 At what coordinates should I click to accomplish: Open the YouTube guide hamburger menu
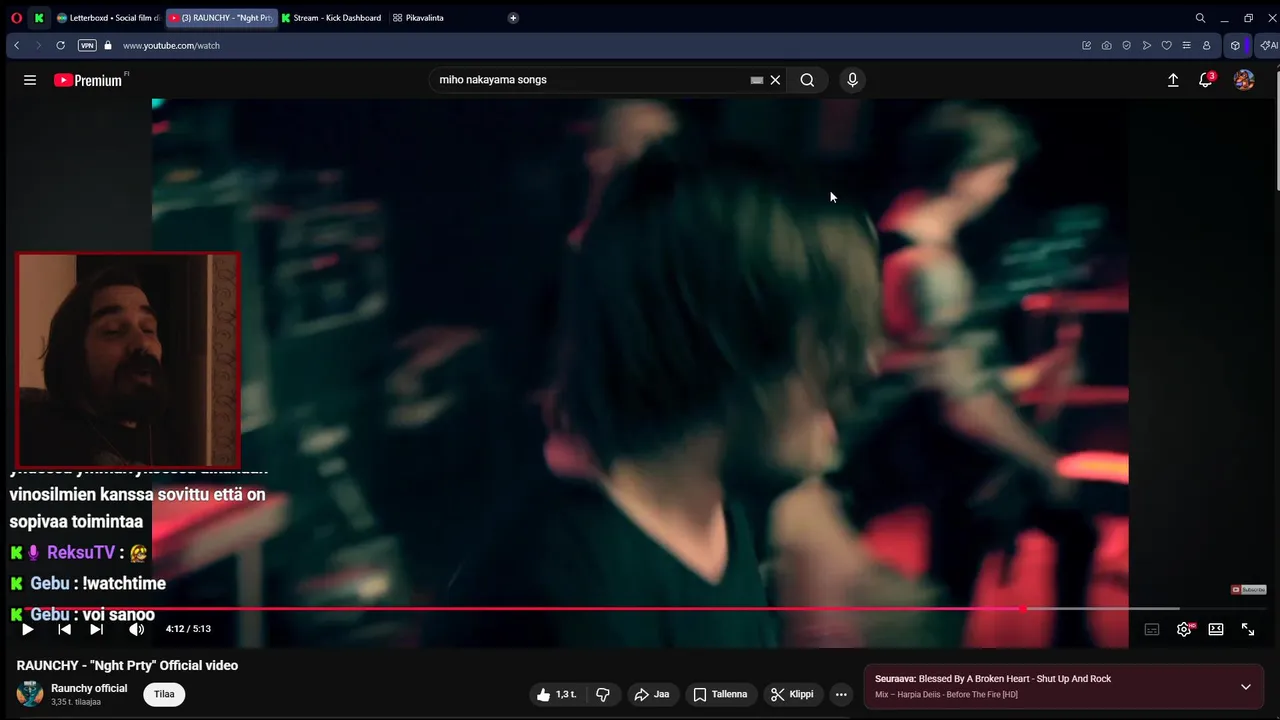pyautogui.click(x=30, y=80)
